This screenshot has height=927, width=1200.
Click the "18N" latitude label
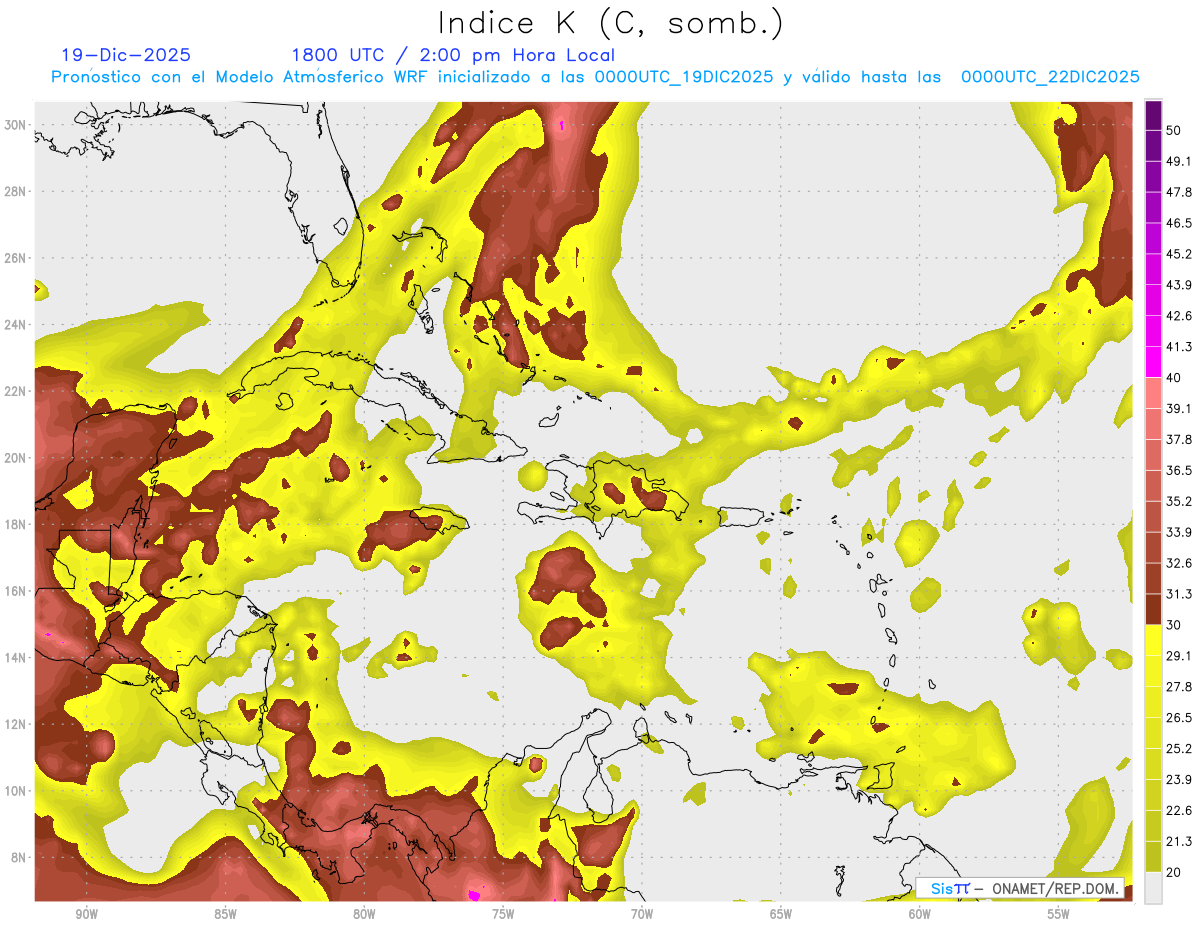pos(15,525)
